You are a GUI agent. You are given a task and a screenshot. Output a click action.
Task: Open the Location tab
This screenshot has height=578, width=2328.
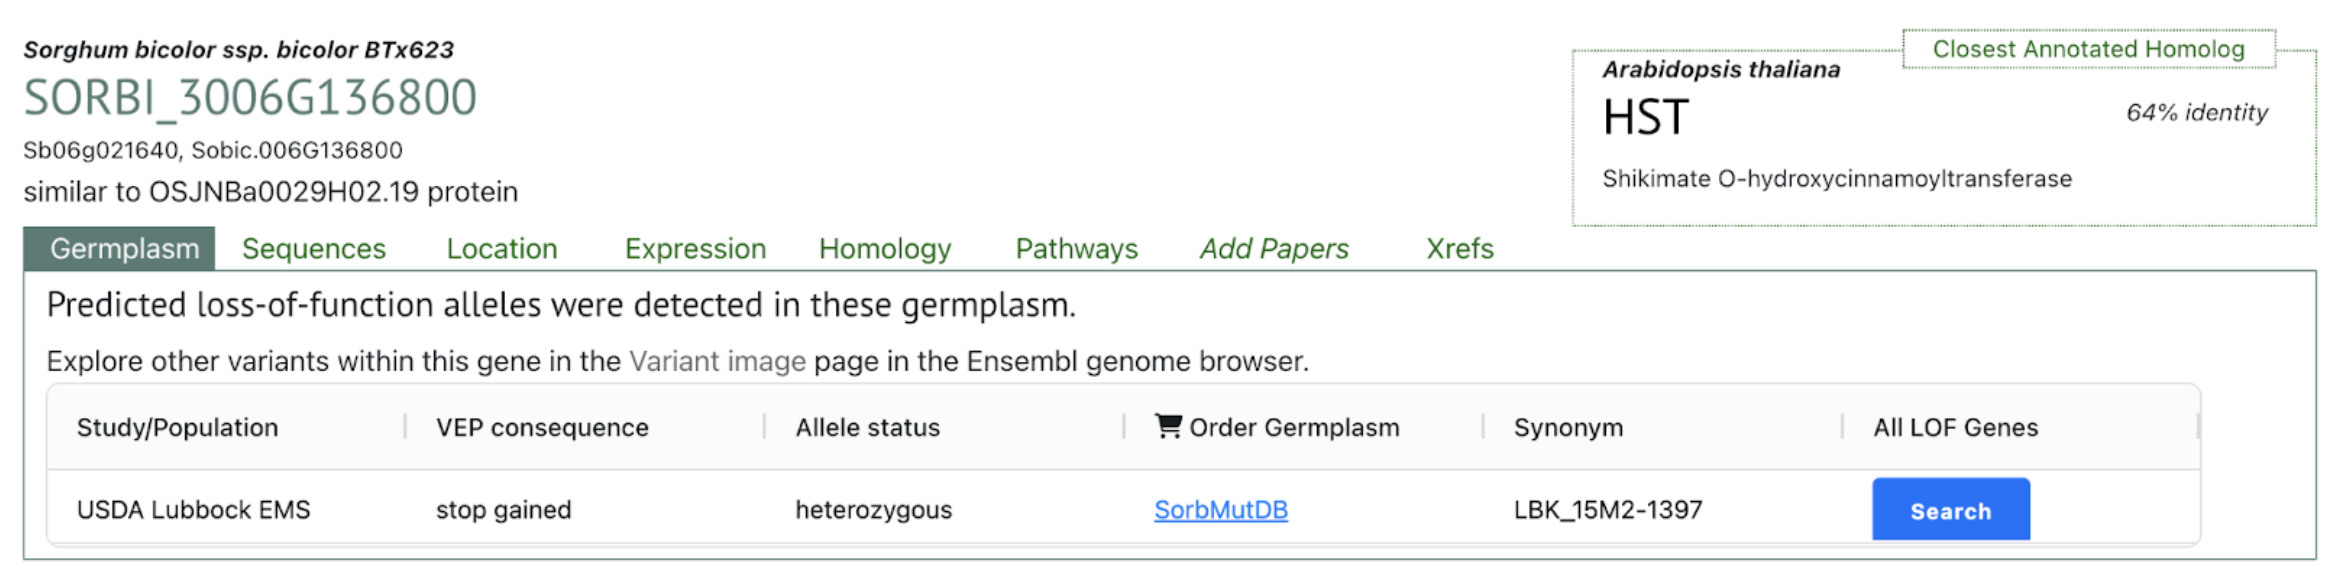pyautogui.click(x=501, y=249)
